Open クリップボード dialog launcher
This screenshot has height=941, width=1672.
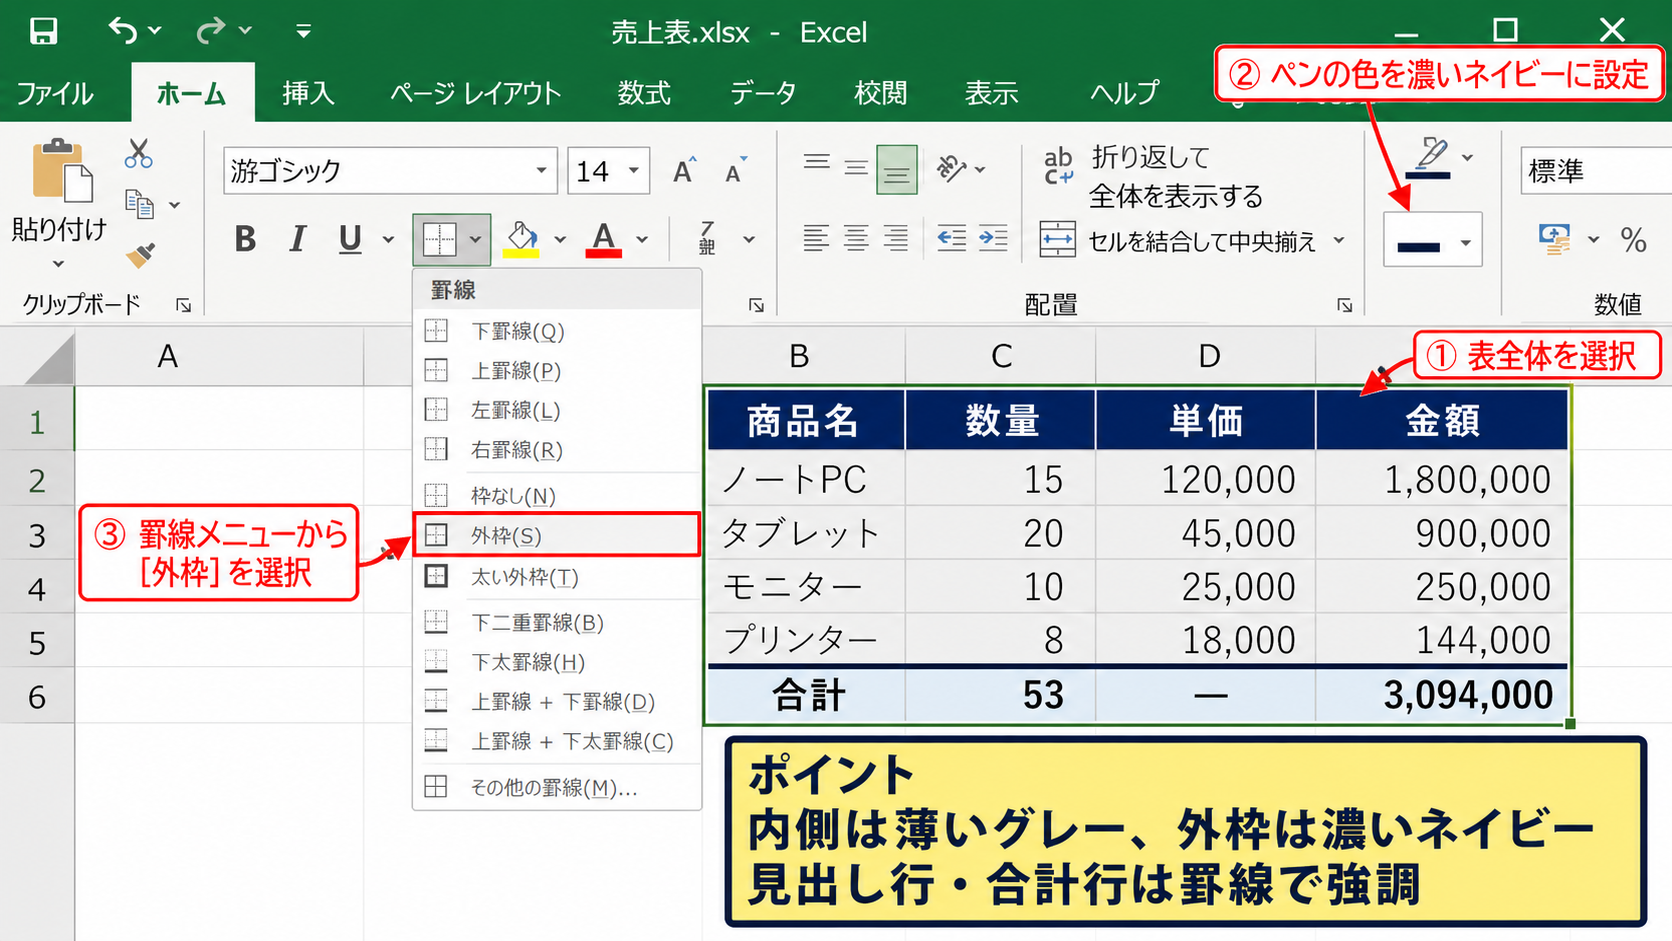(x=183, y=305)
